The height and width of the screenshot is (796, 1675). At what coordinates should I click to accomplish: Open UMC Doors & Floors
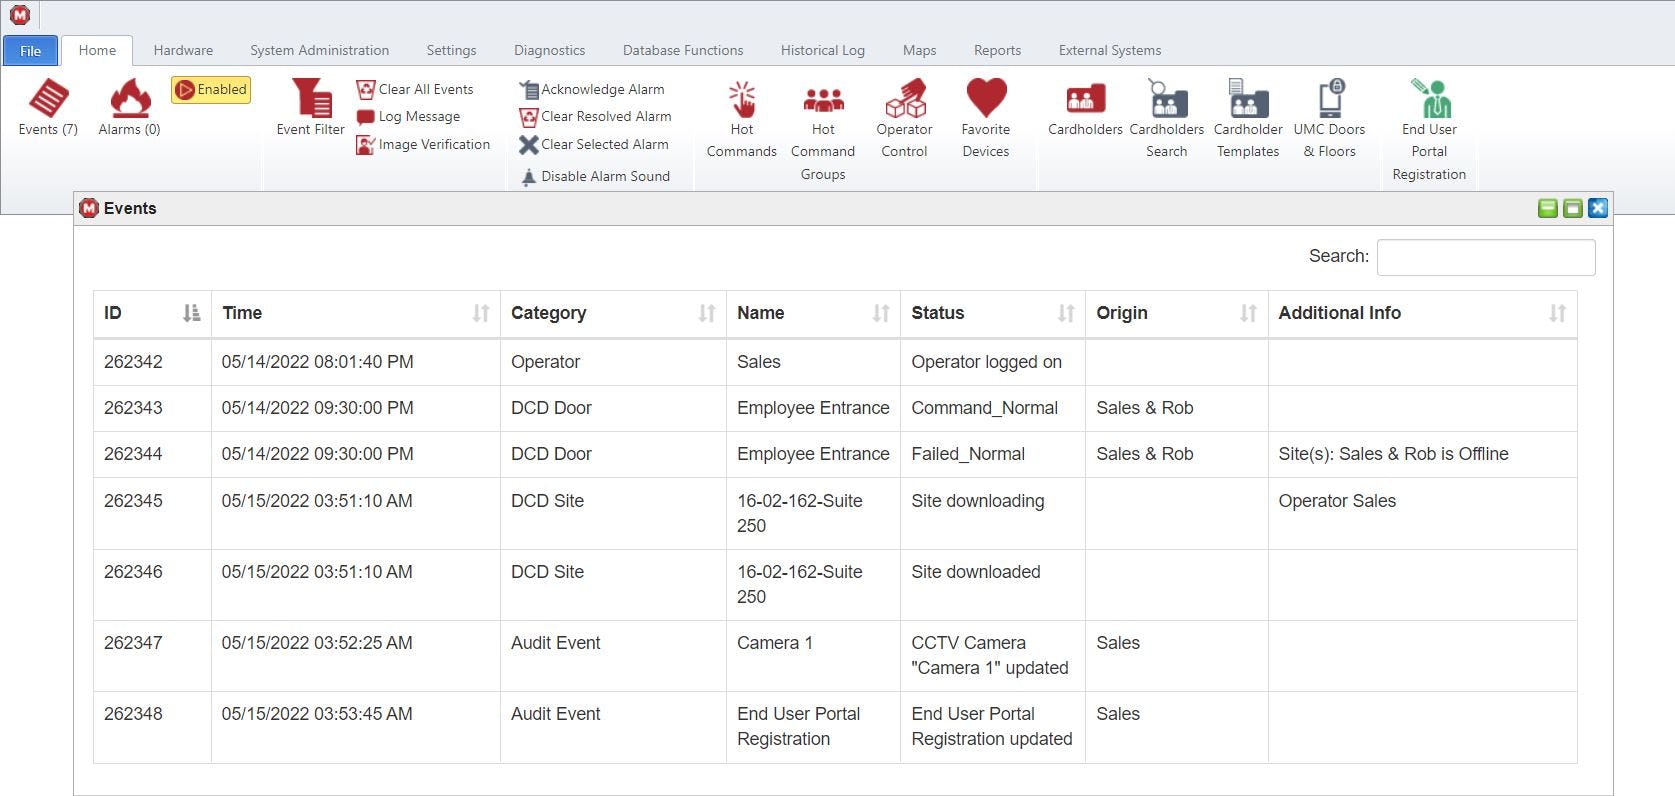point(1329,100)
